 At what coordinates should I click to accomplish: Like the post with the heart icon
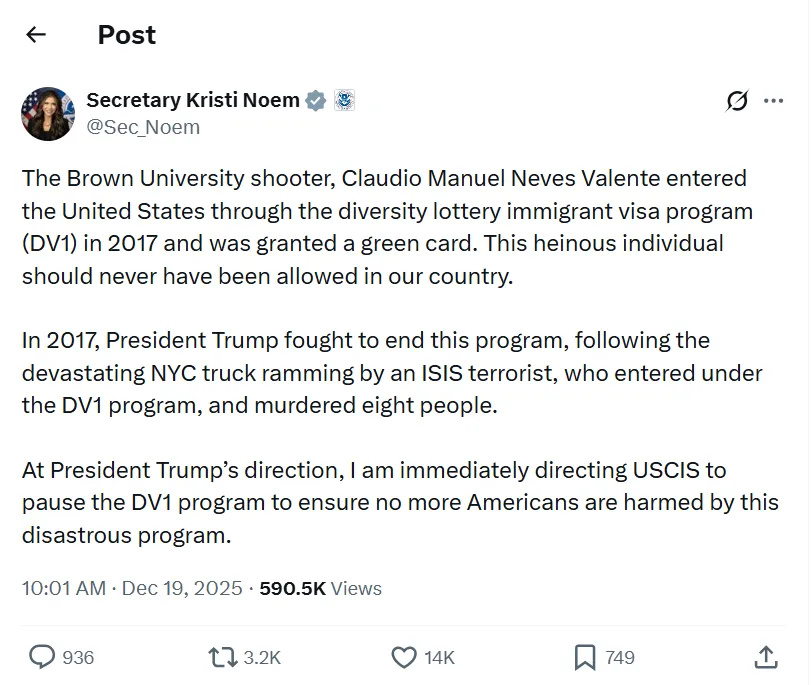[403, 657]
